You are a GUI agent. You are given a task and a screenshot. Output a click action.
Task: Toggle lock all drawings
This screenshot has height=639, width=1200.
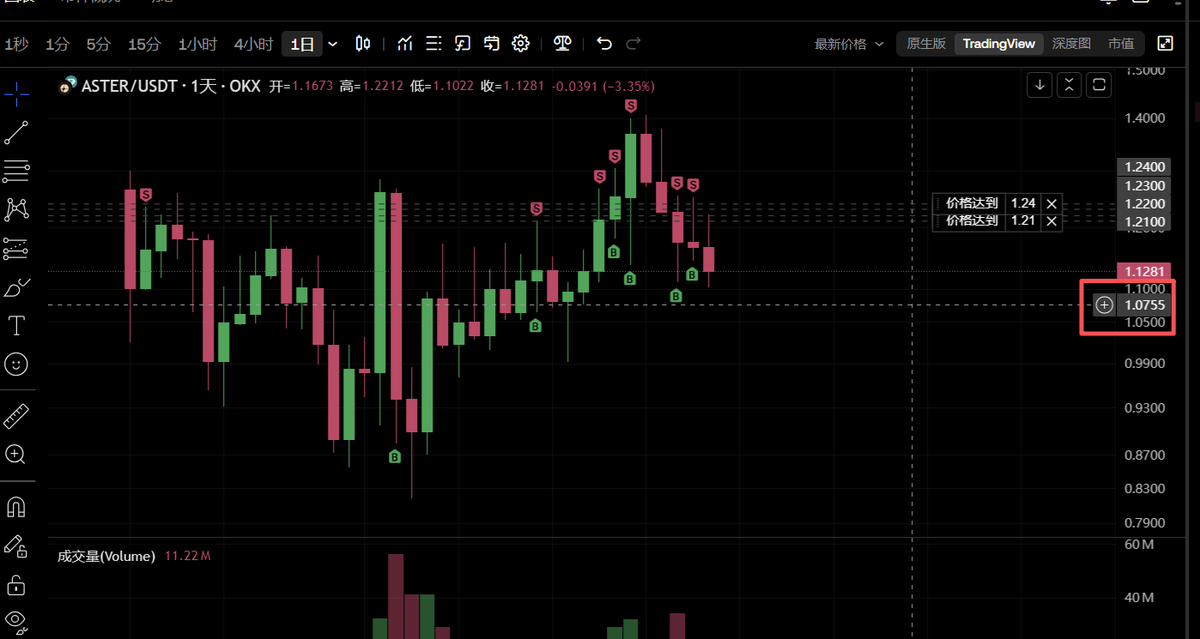click(x=16, y=584)
